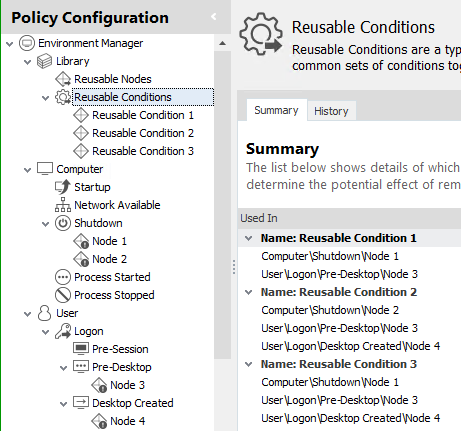The image size is (461, 431).
Task: Open the Summary tab
Action: 276,110
